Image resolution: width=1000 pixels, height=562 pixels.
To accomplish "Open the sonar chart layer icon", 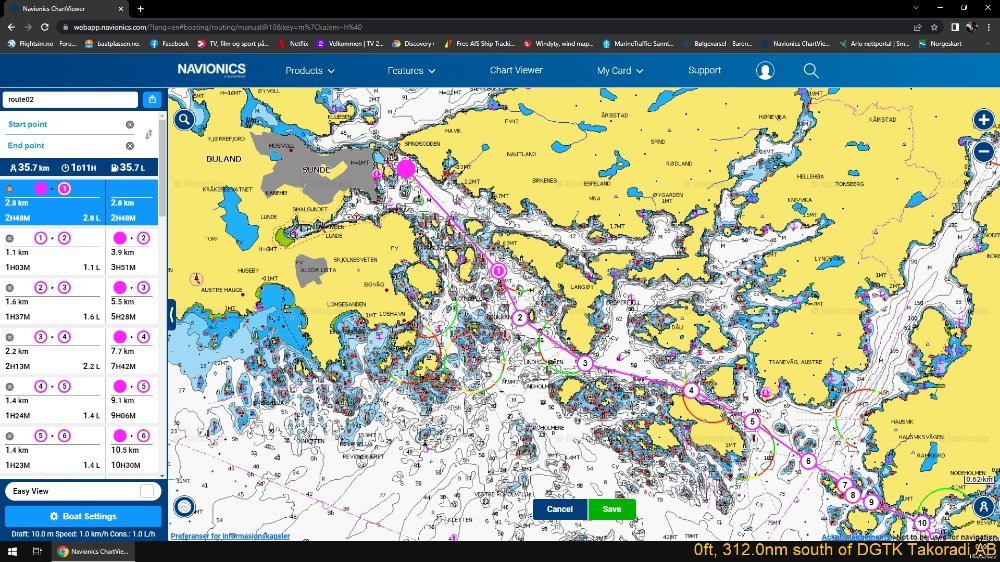I will [x=184, y=507].
